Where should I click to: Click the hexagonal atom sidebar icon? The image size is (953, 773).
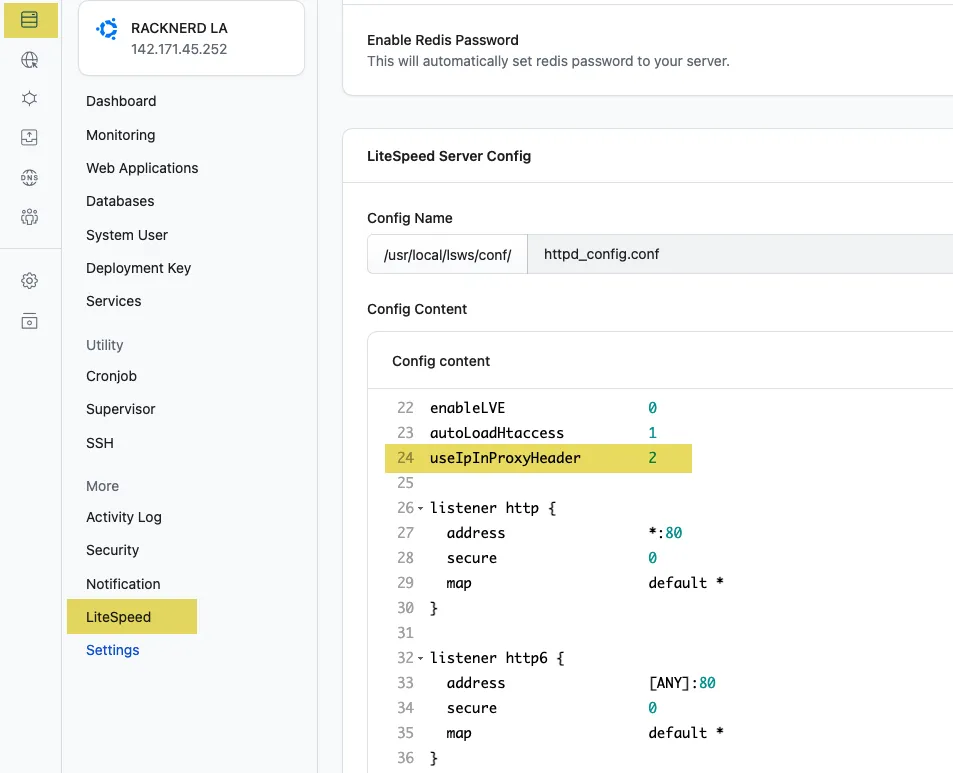30,97
